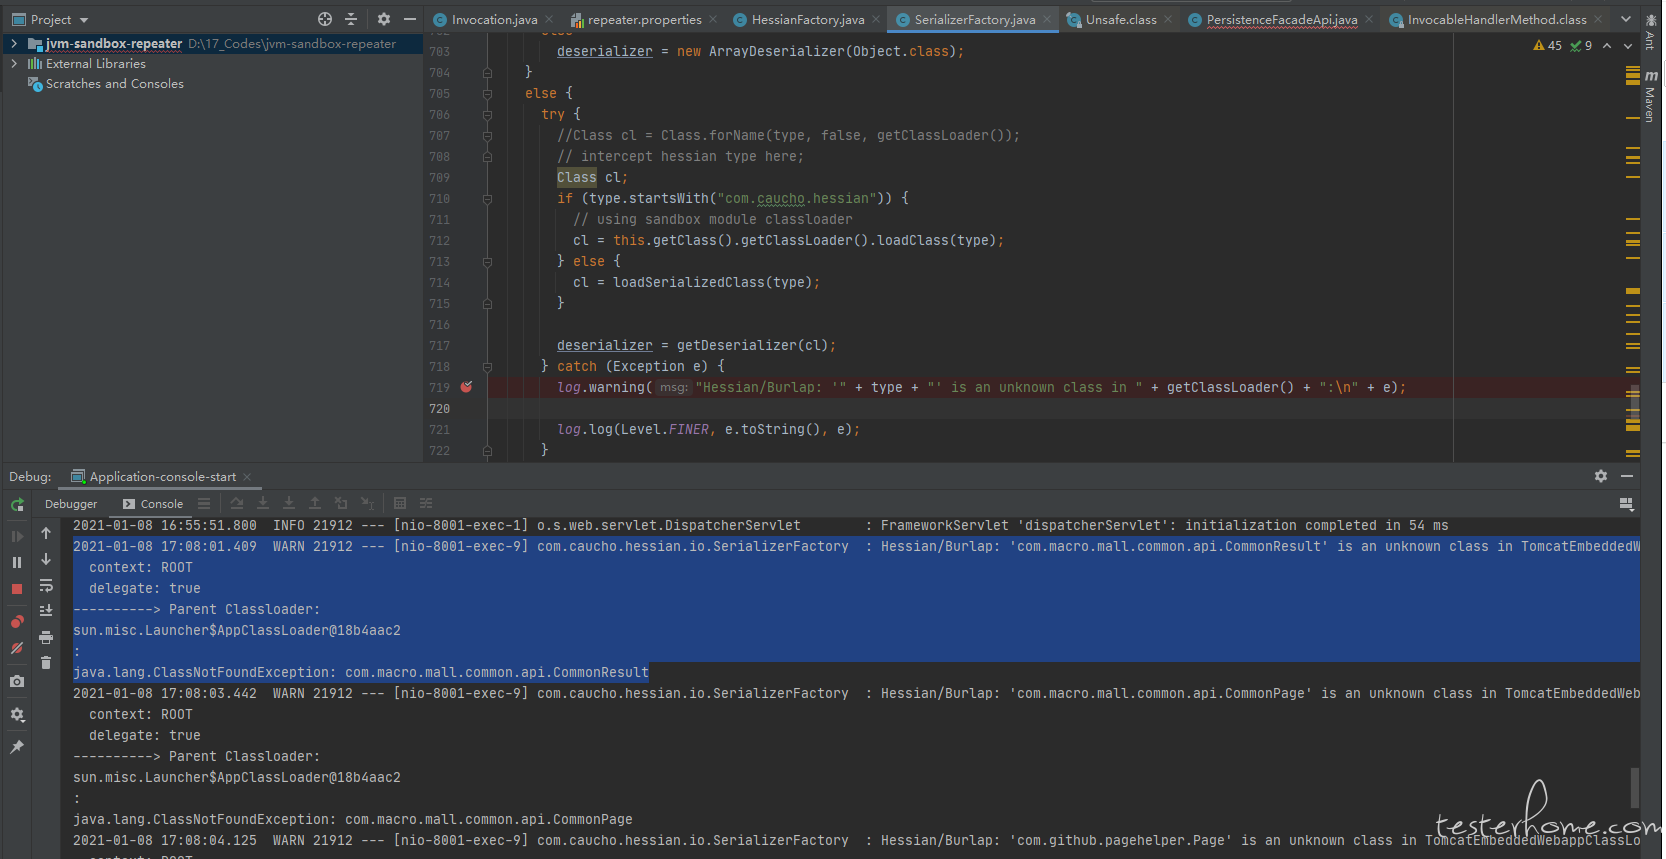Switch to PersistenceFacadeApi.java tab
This screenshot has width=1666, height=859.
[1282, 19]
